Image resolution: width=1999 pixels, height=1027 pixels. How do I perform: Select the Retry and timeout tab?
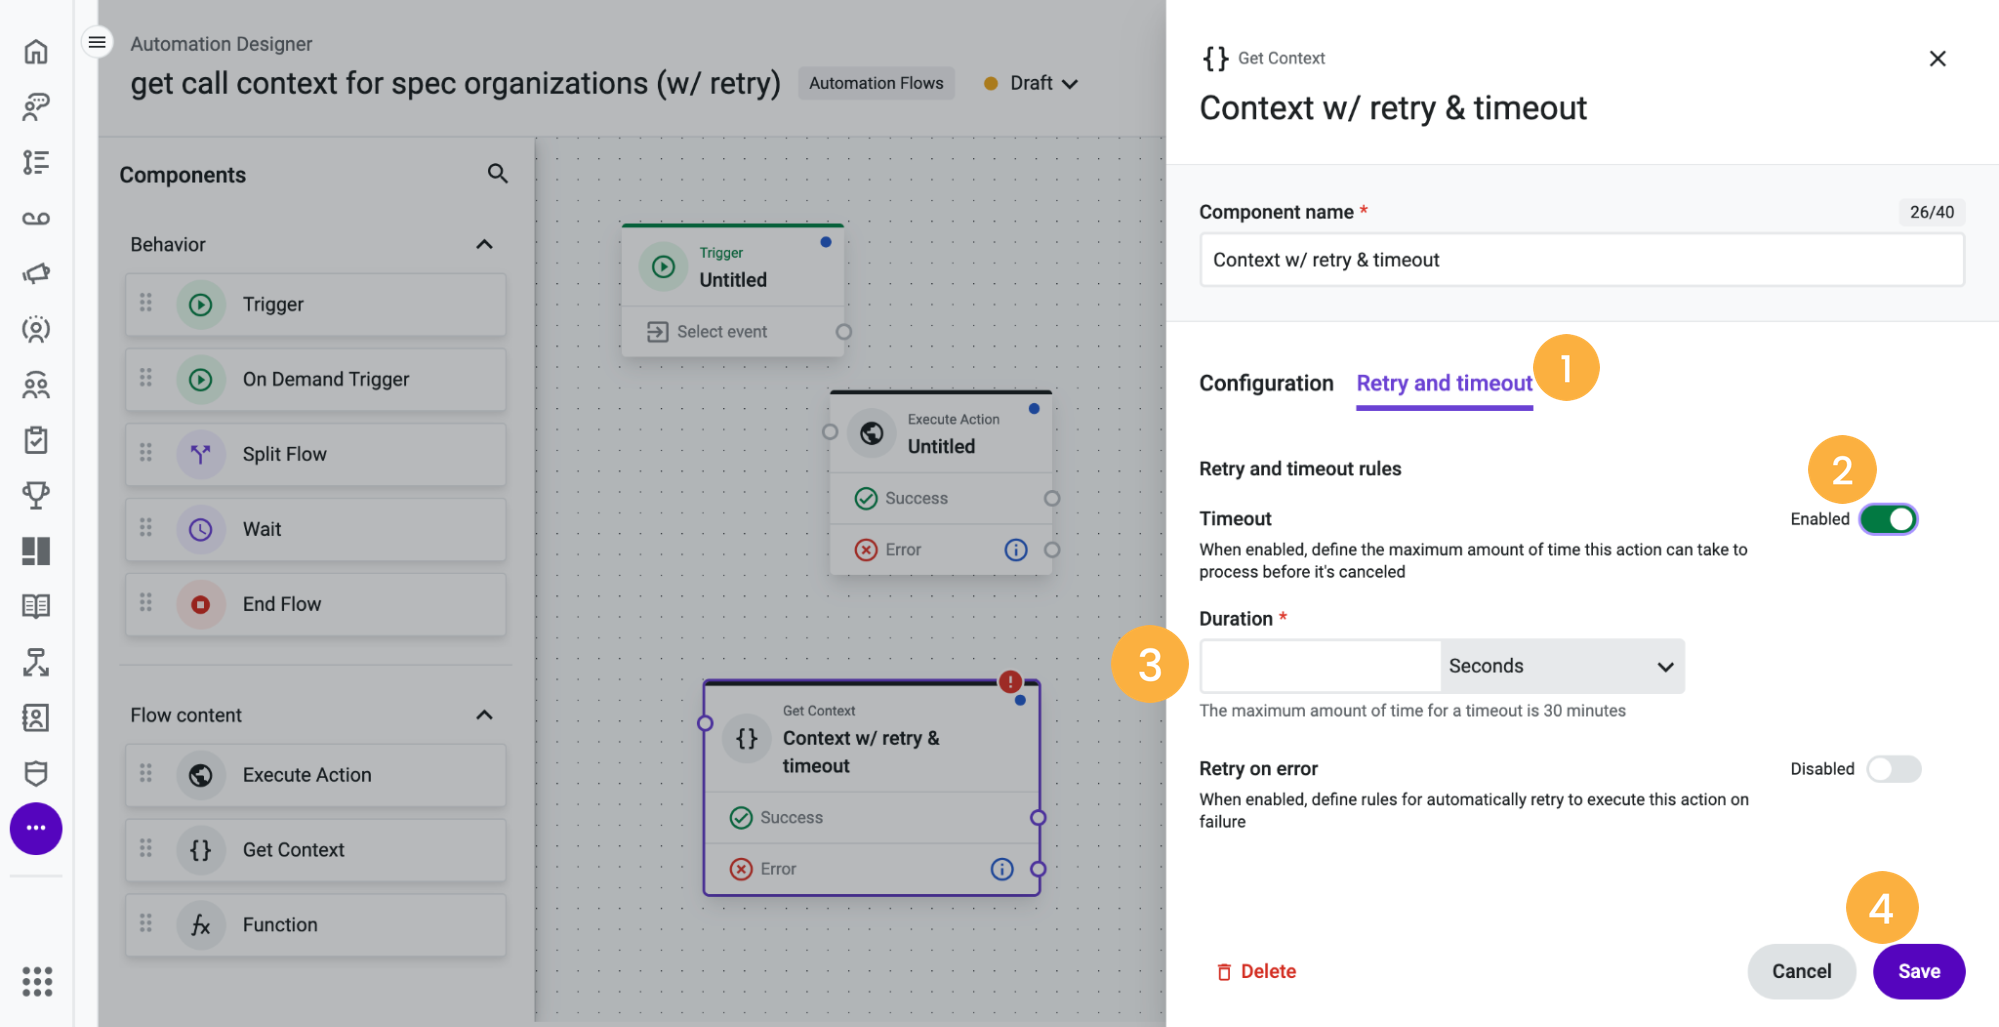(x=1444, y=383)
